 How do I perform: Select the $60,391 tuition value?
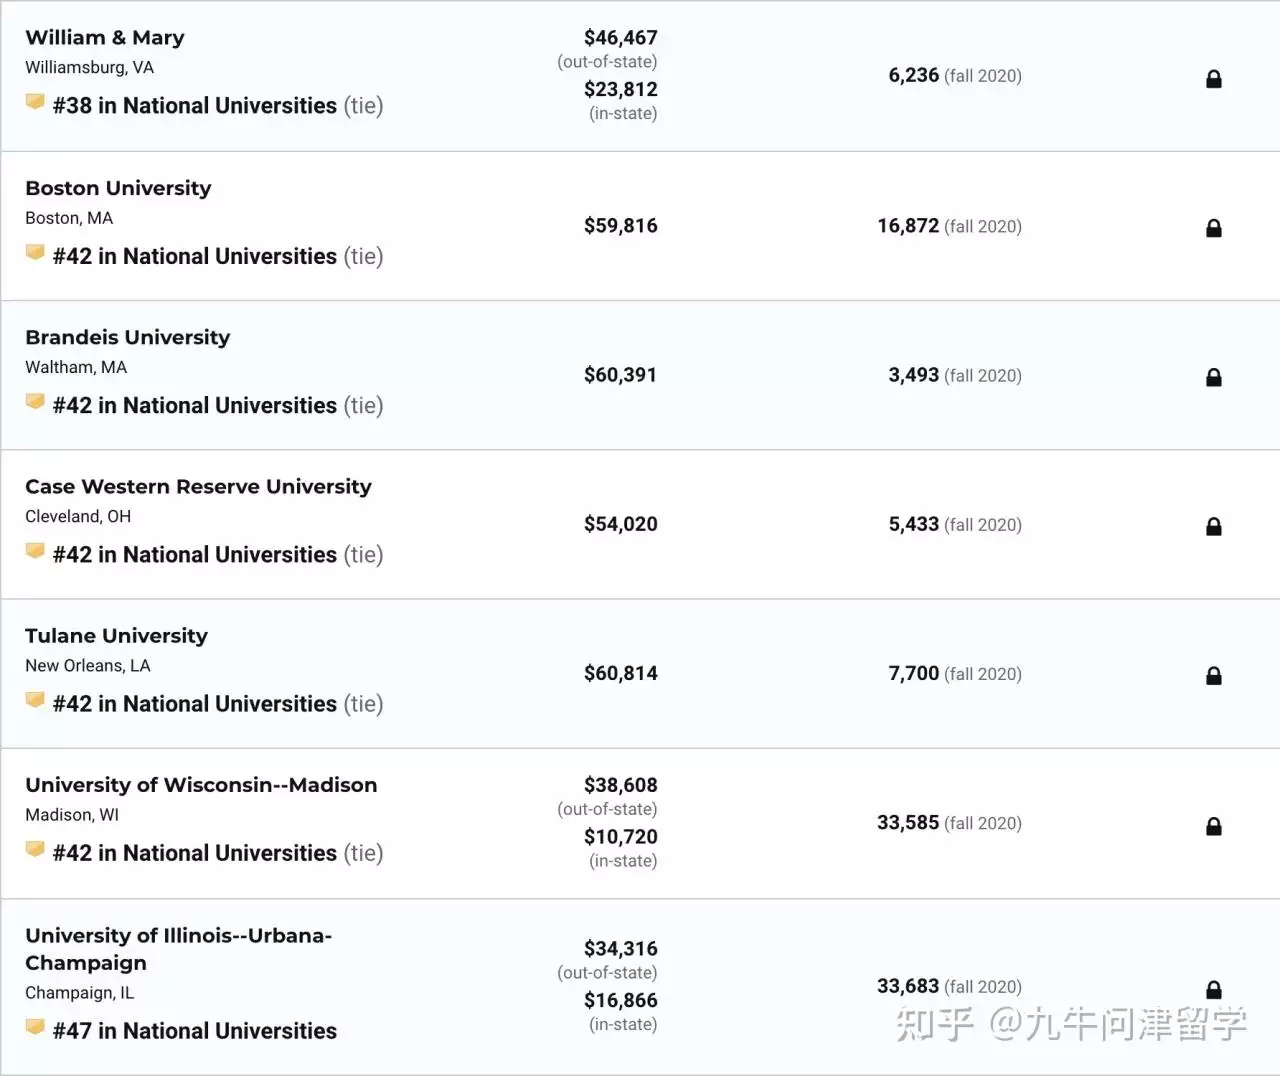(621, 375)
